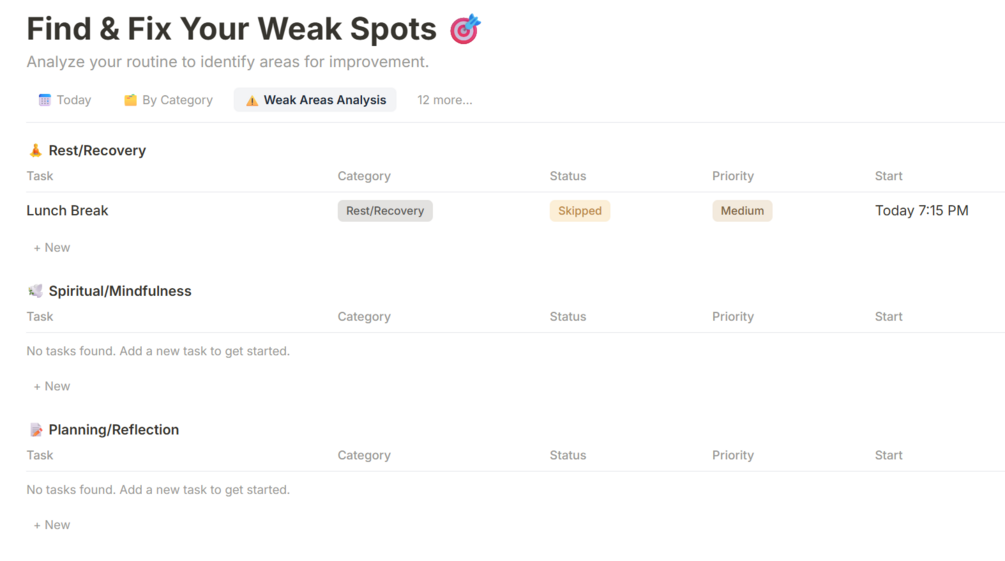Click the target emoji icon in title

click(465, 30)
